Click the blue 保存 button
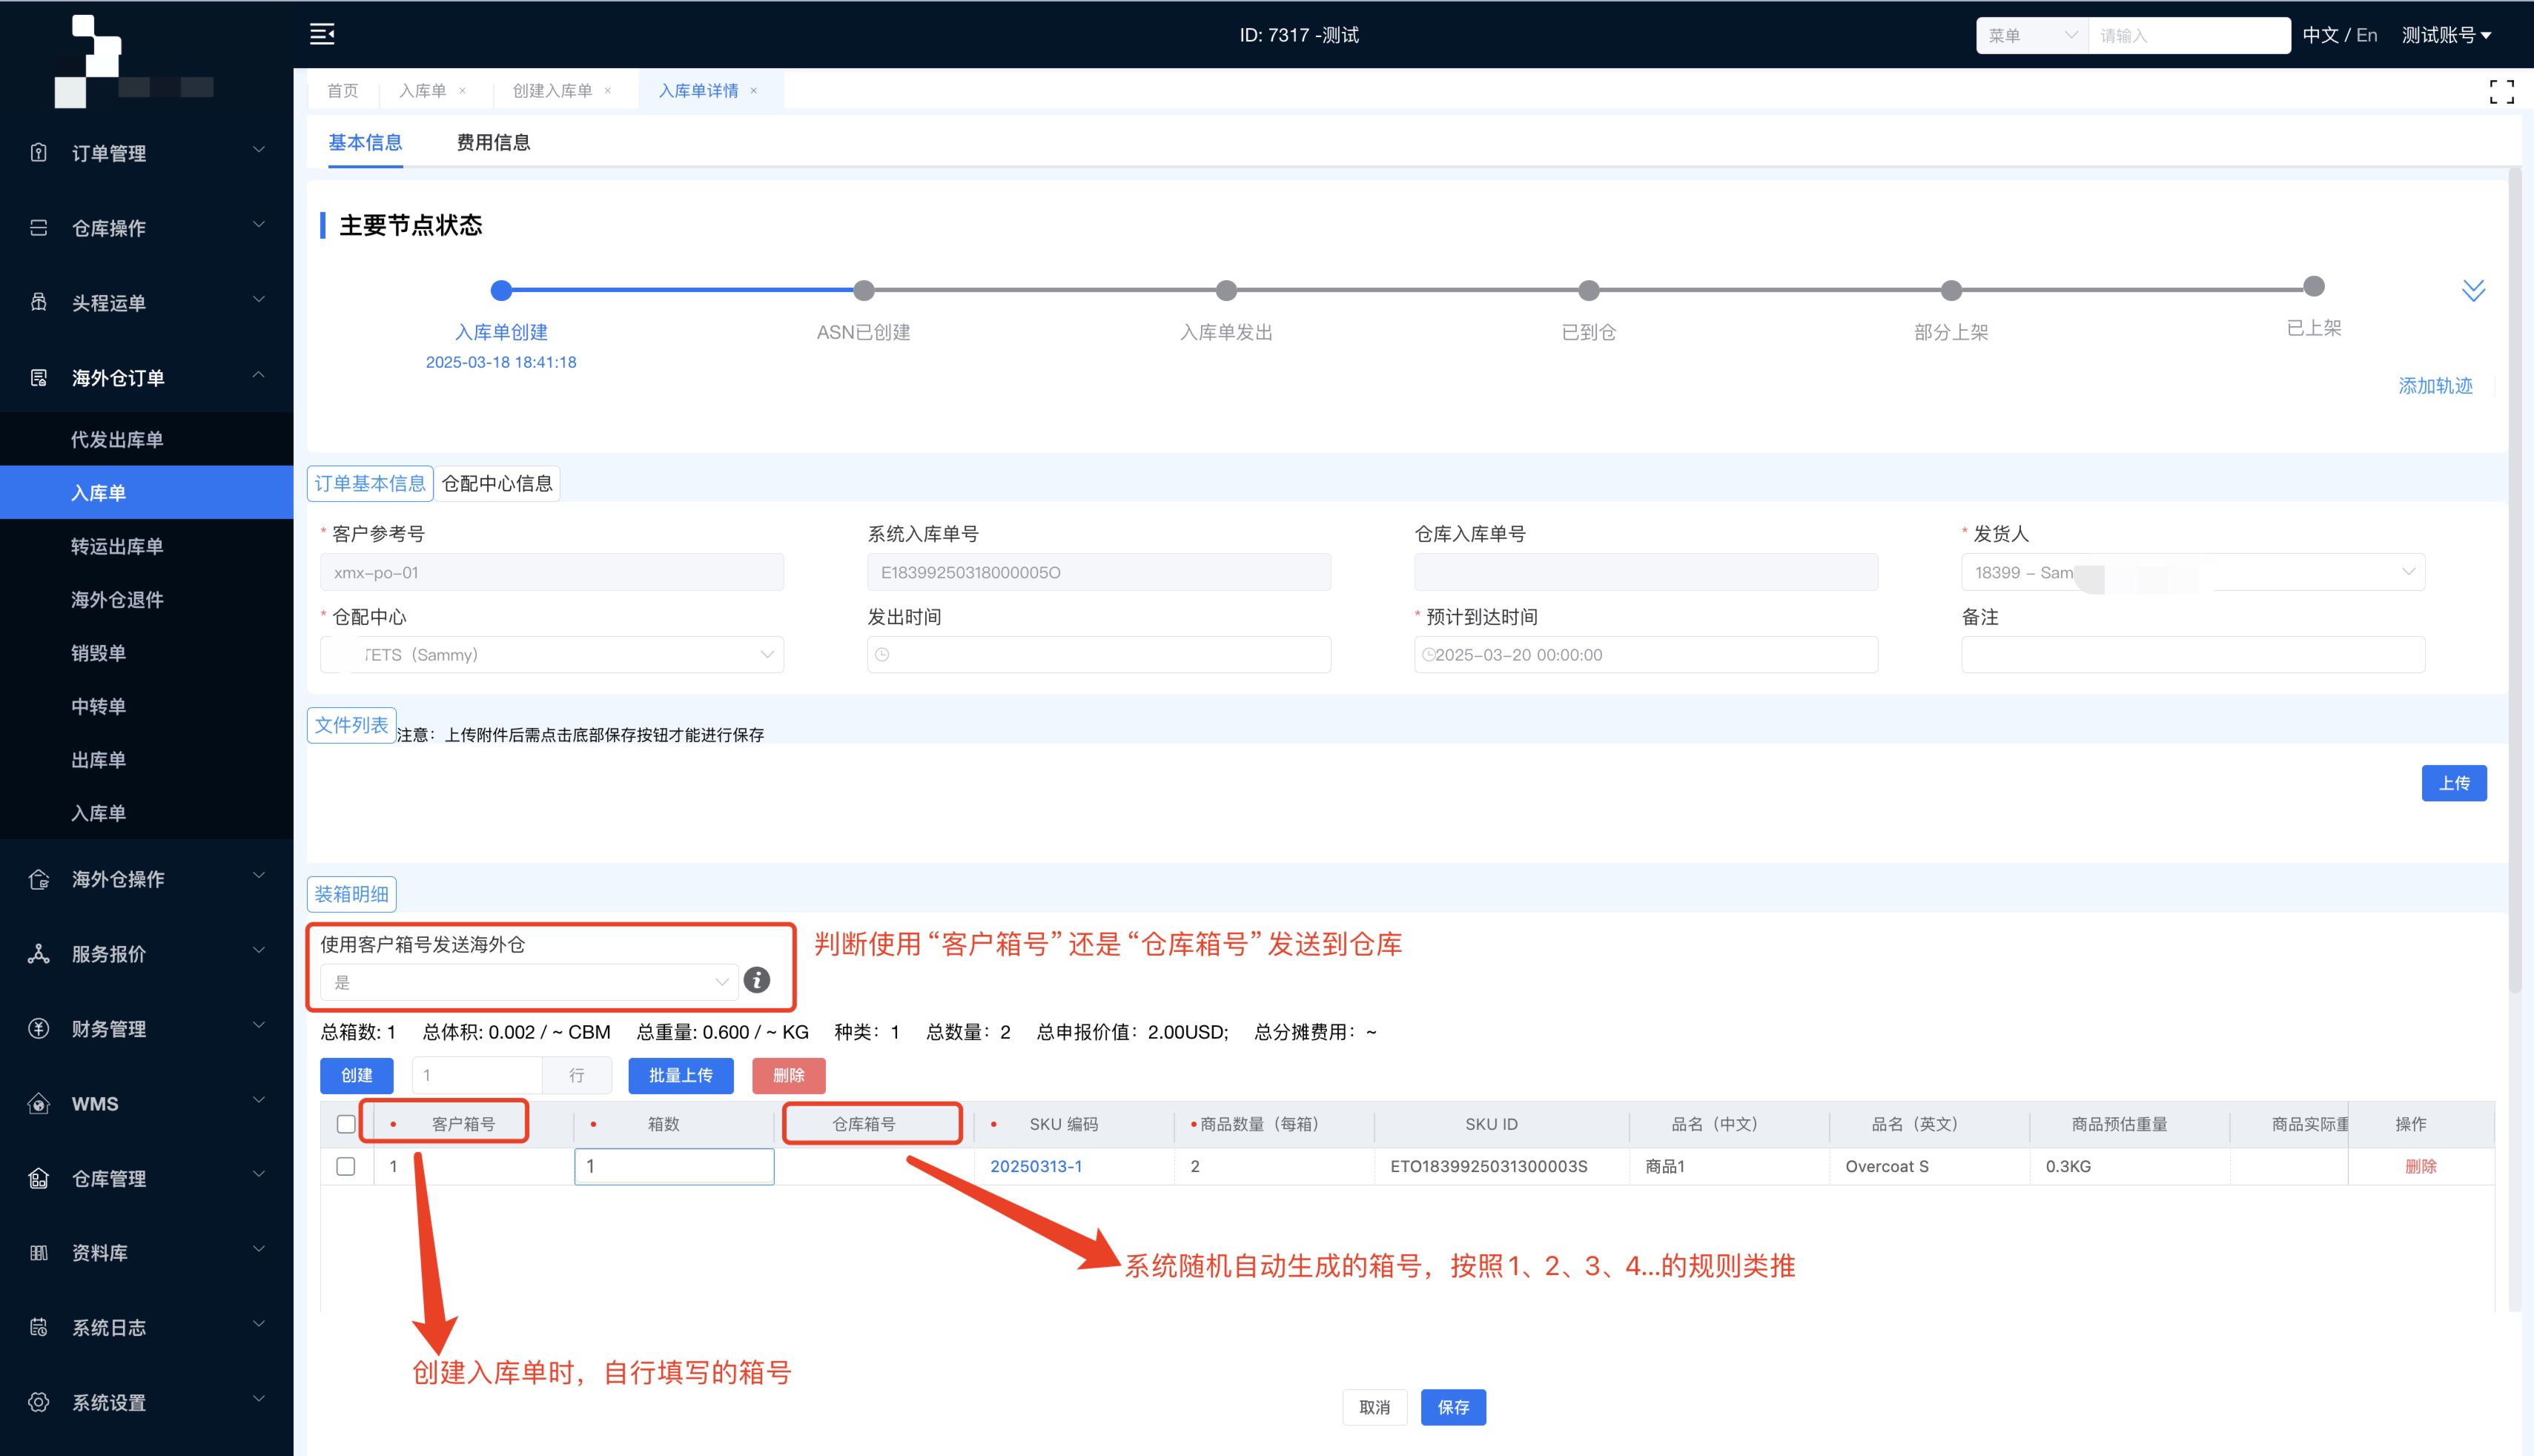2534x1456 pixels. click(1452, 1407)
